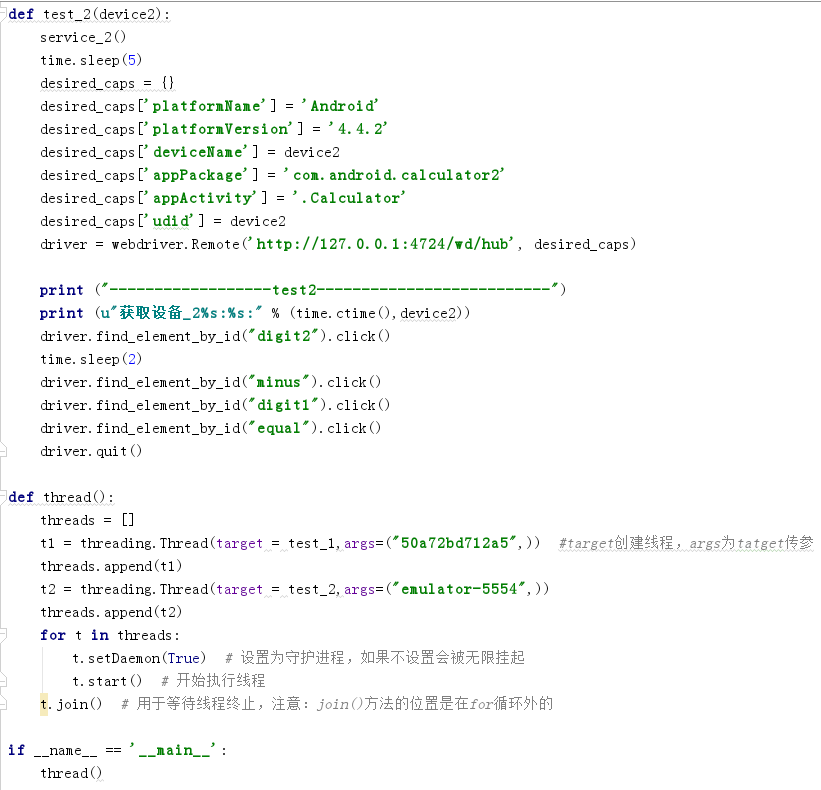Click the threads.append(t1) line
The image size is (821, 790).
(111, 566)
